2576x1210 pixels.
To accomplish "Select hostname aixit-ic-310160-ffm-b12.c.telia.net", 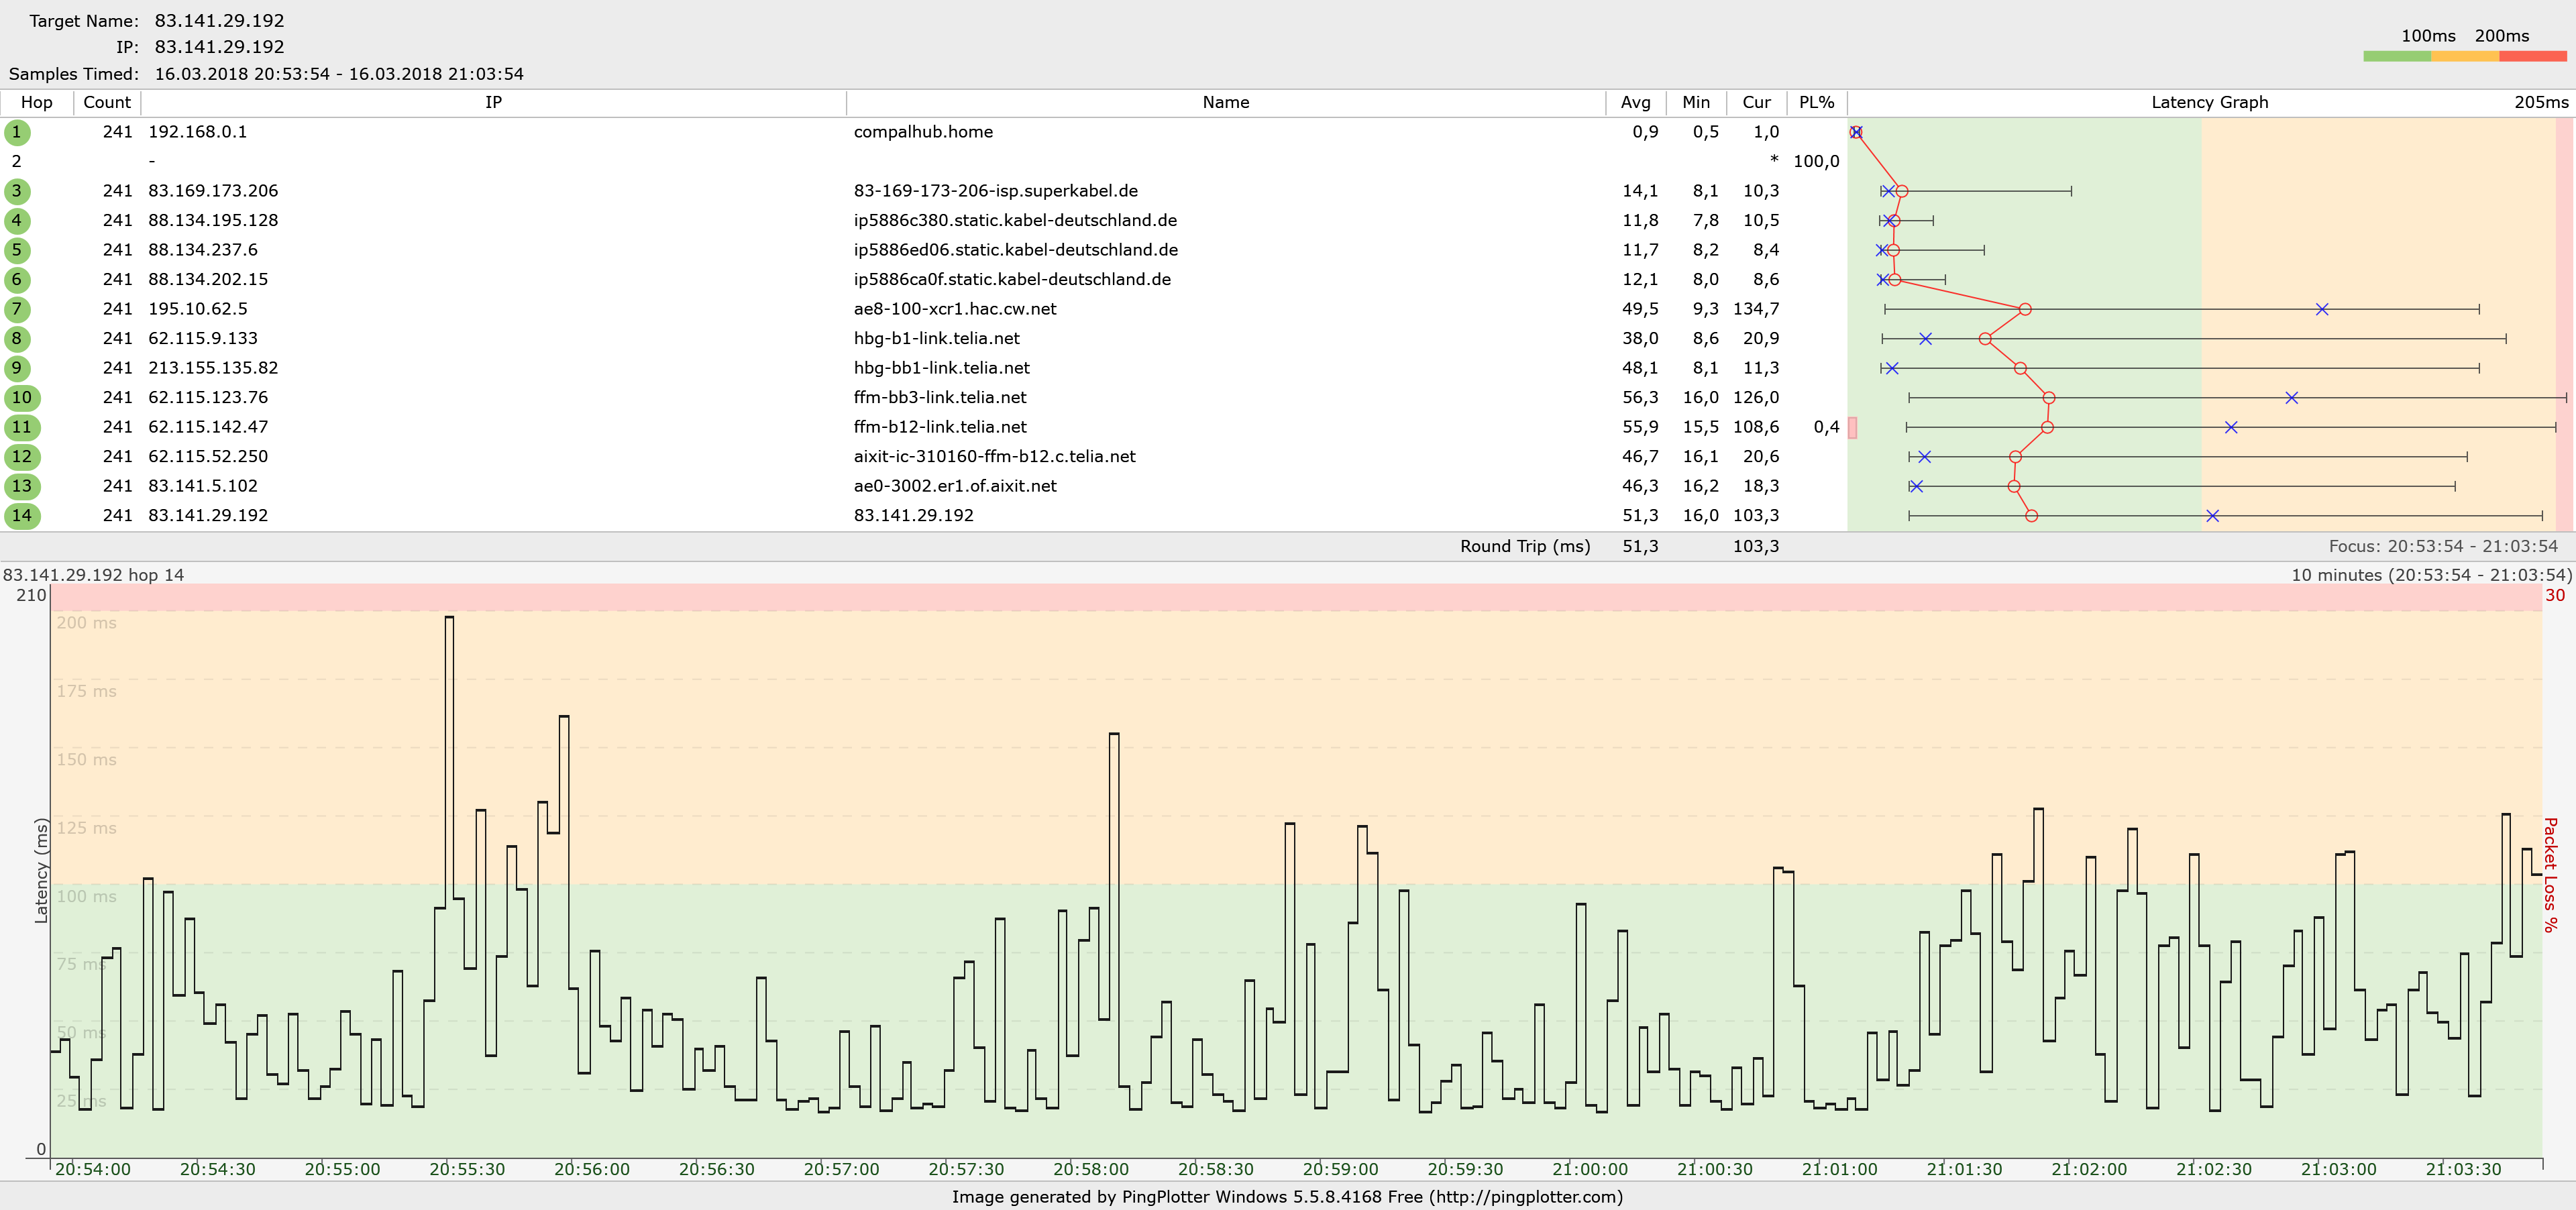I will 995,456.
